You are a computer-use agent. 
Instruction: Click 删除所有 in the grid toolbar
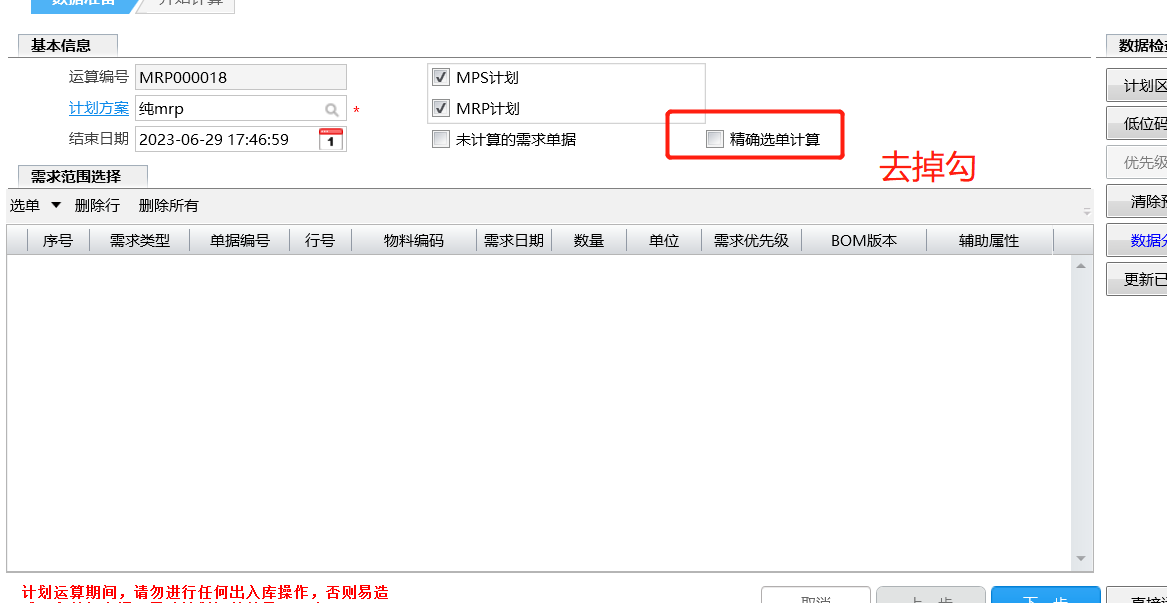(x=168, y=205)
